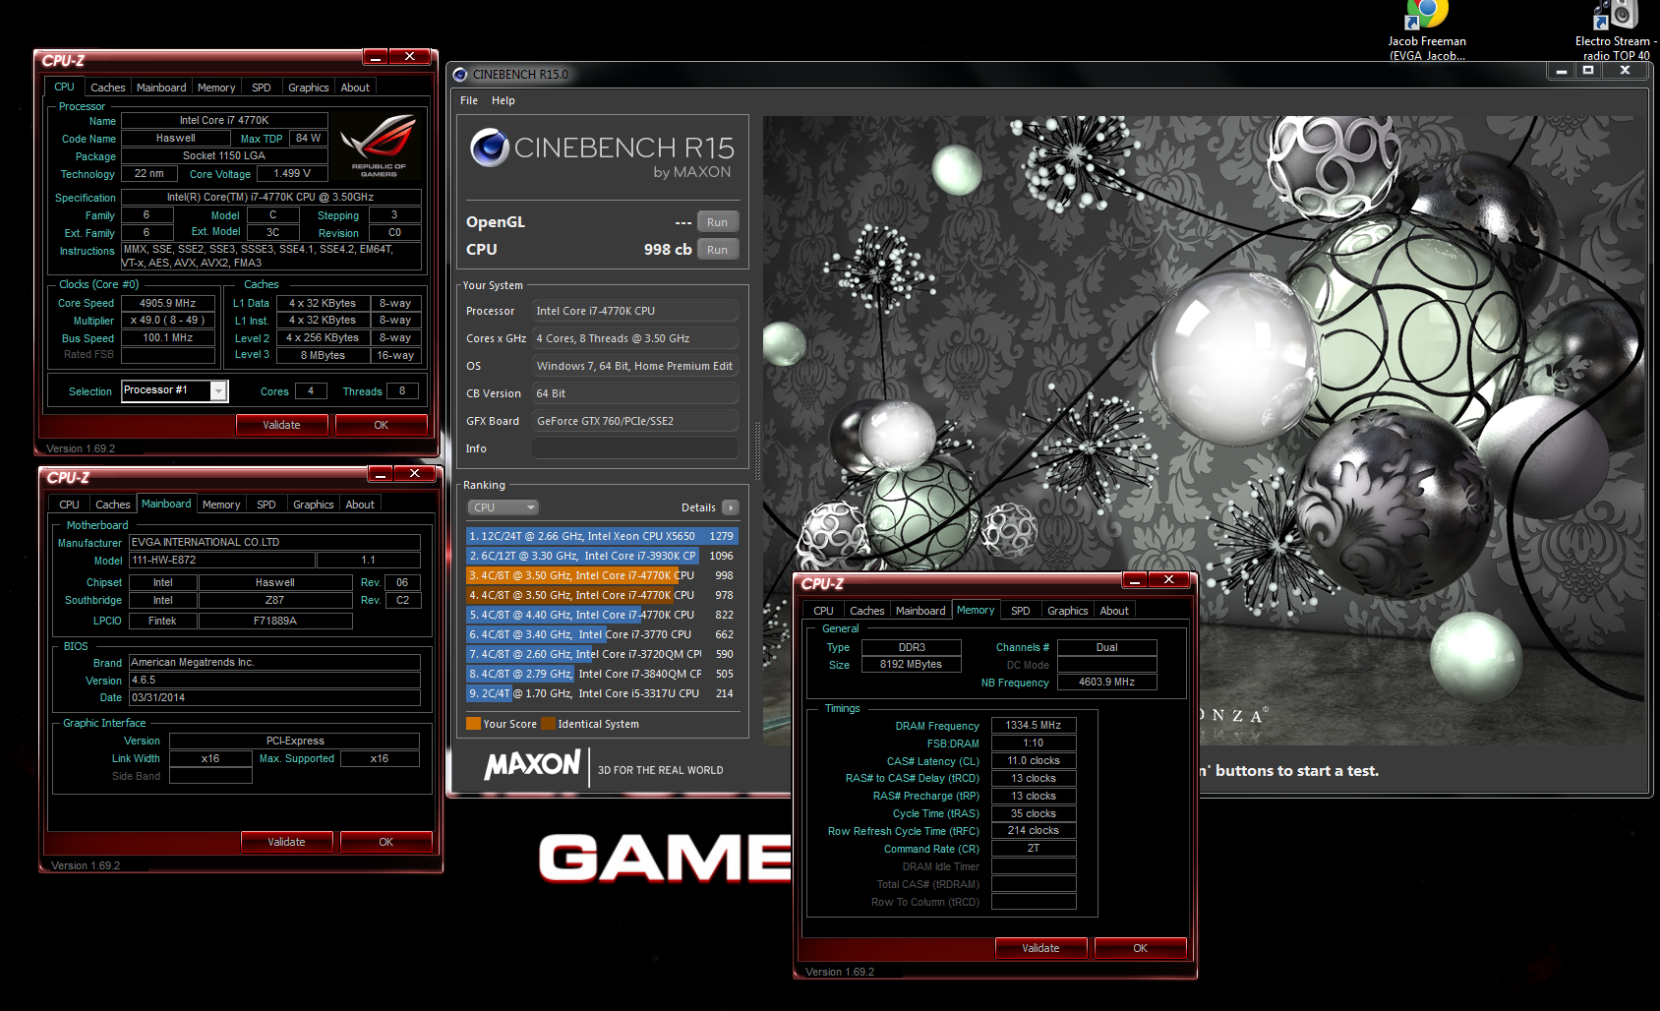Run the OpenGL benchmark

tap(717, 222)
